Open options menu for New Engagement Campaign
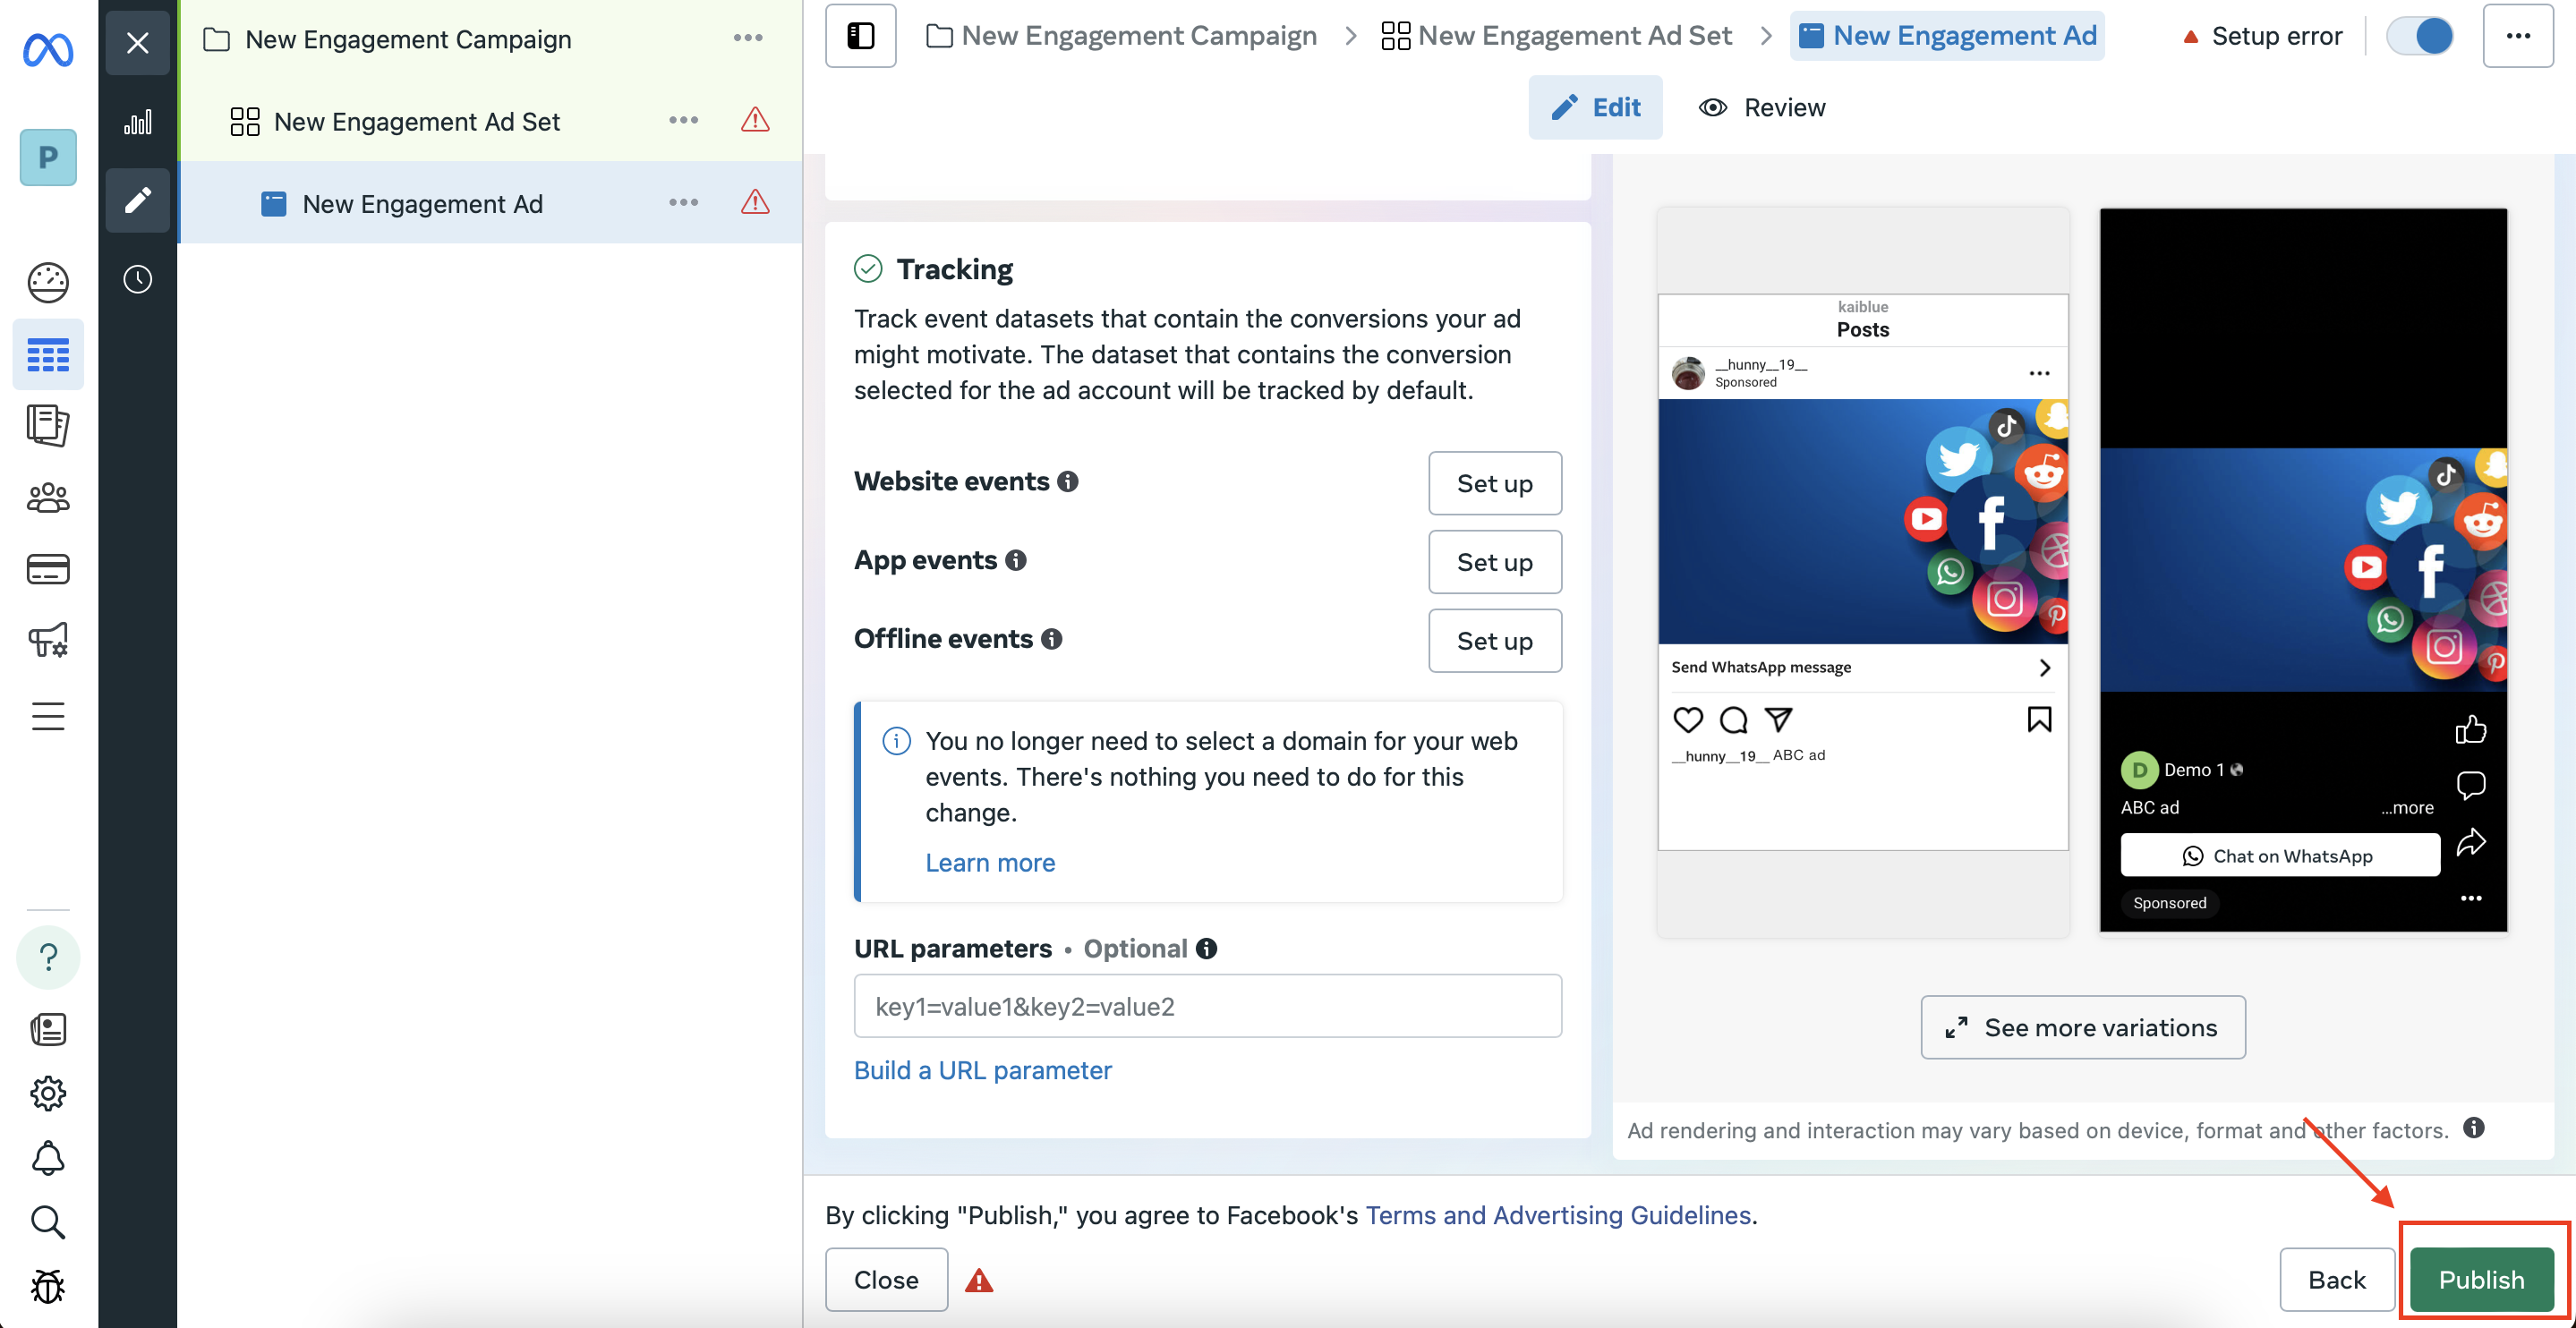 (x=748, y=38)
